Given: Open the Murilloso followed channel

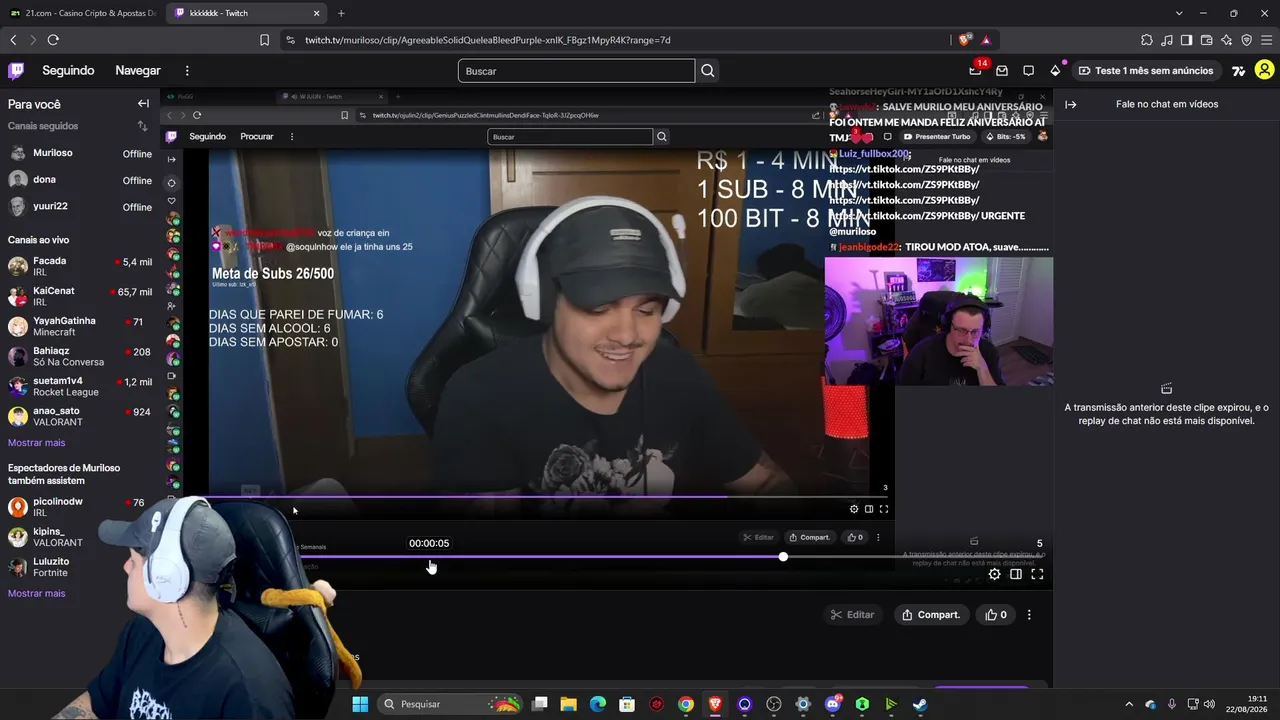Looking at the screenshot, I should pos(80,153).
